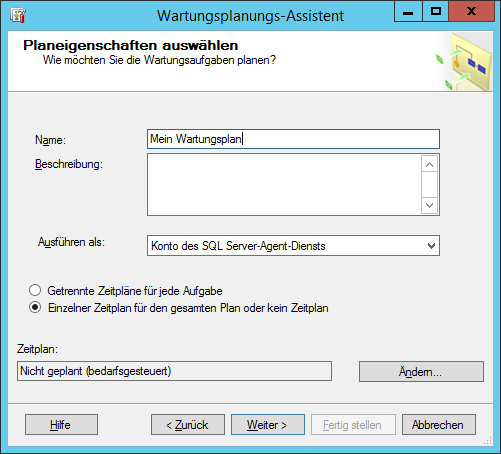
Task: Open the 'Ausführen als' dropdown
Action: coord(293,246)
